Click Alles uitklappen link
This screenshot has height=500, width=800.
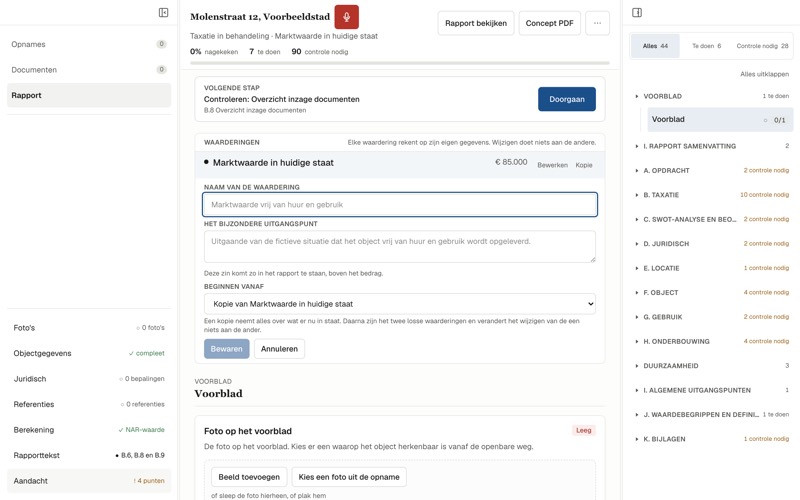(764, 74)
